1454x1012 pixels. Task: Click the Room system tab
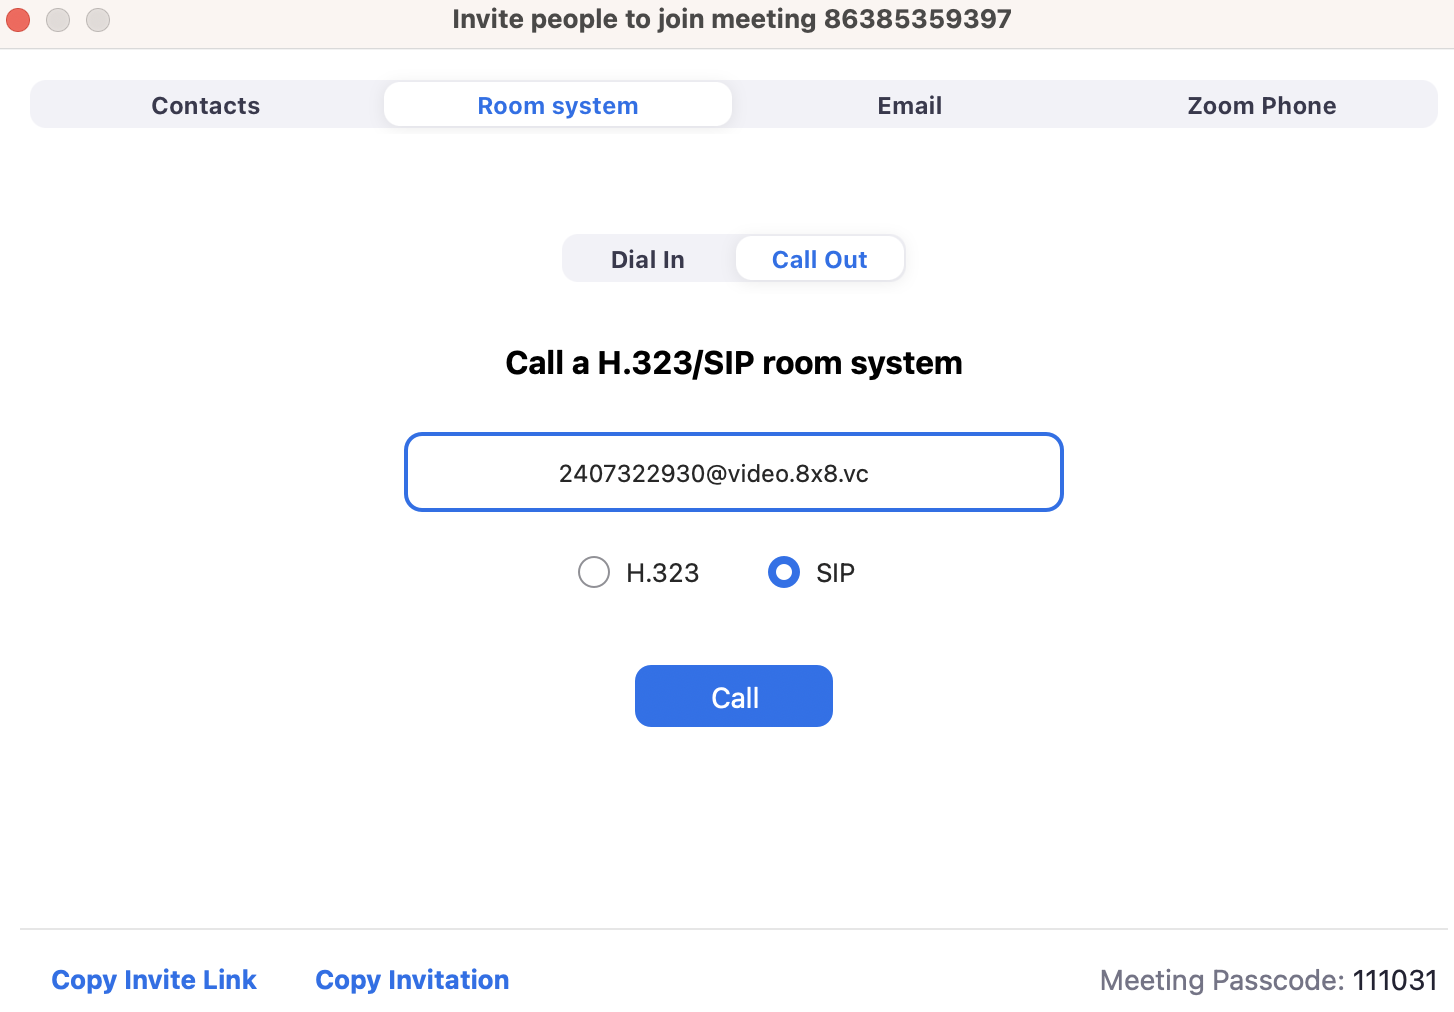pos(557,105)
